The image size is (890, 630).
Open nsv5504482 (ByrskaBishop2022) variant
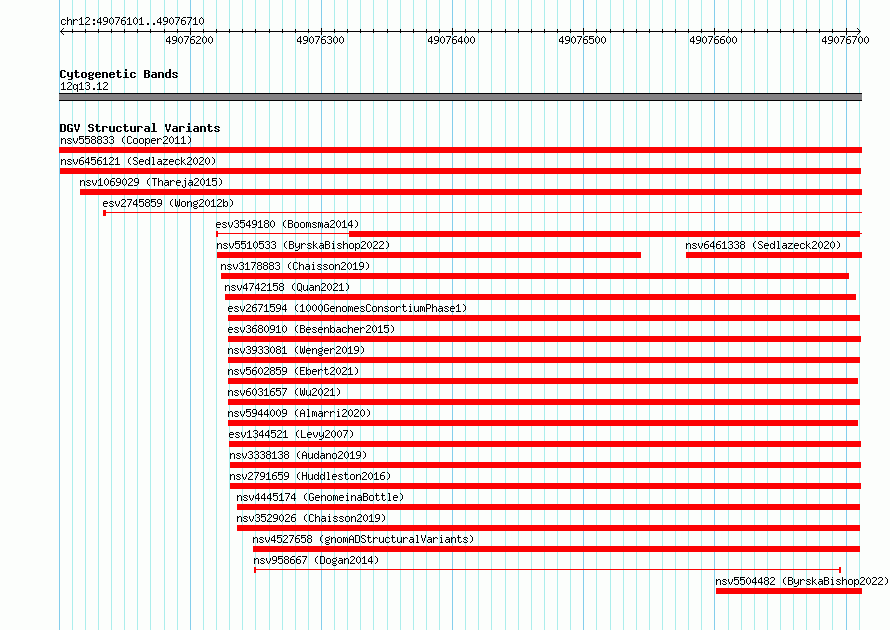(802, 581)
